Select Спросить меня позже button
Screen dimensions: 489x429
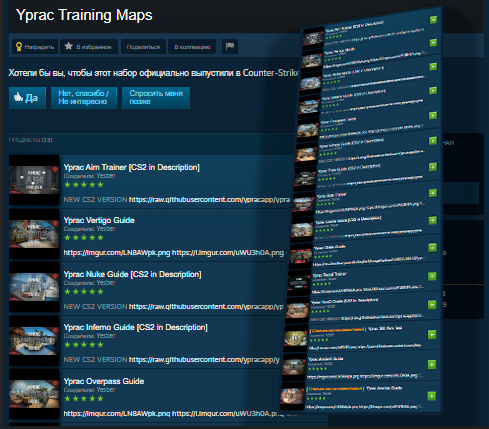click(x=156, y=98)
